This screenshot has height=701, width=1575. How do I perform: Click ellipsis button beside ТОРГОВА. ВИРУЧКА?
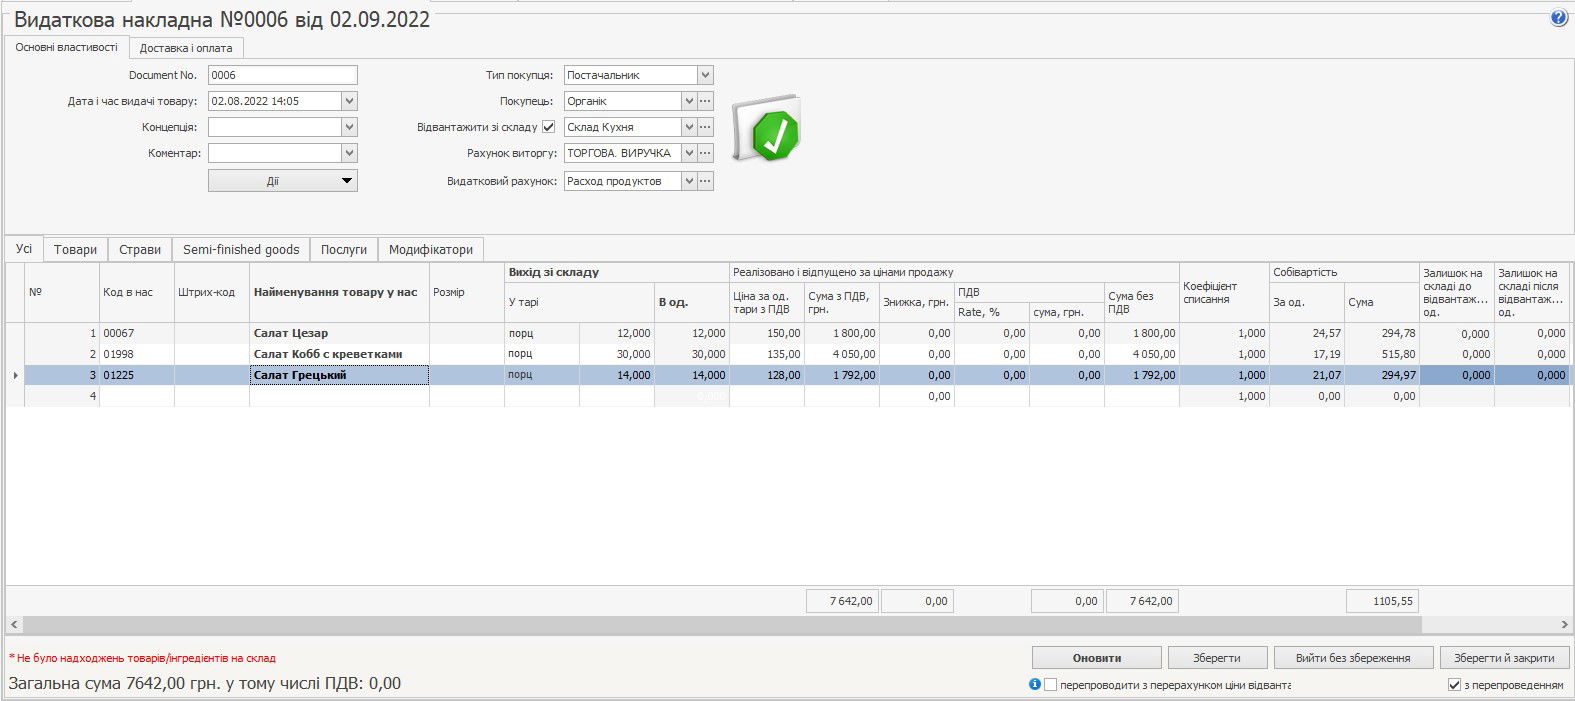[x=705, y=153]
